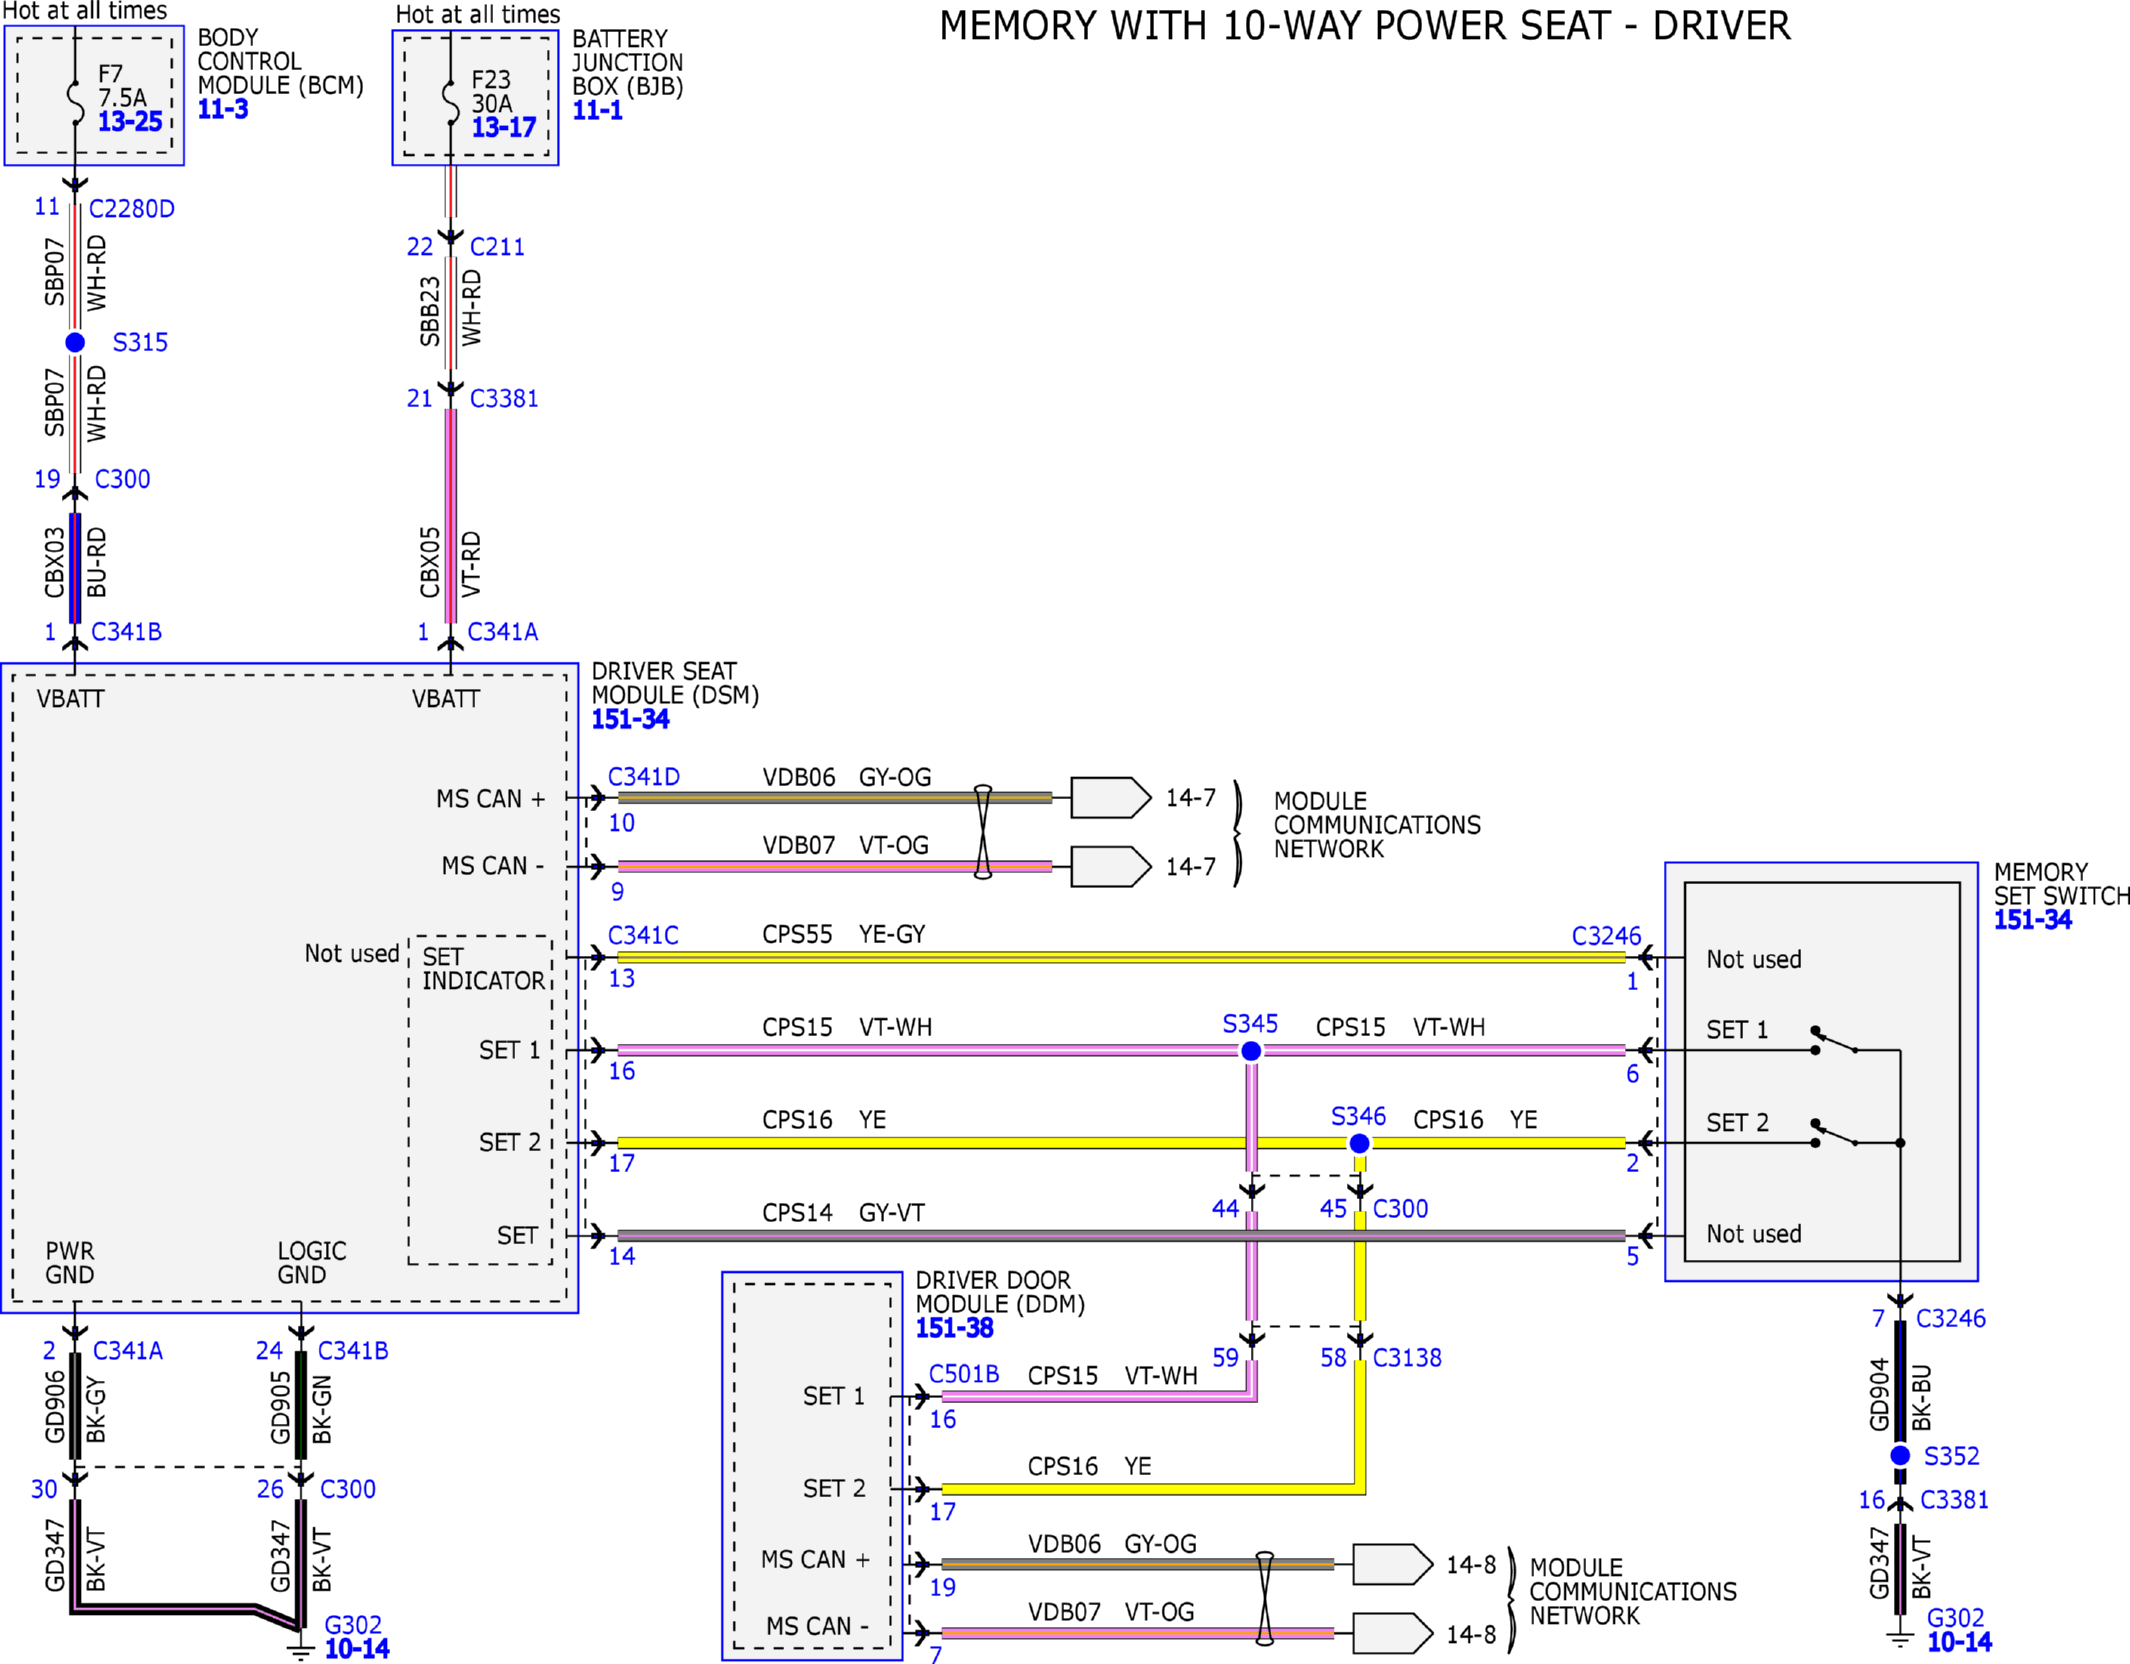Open the 11-1 Battery Junction Box reference
Viewport: 2130px width, 1664px height.
pyautogui.click(x=597, y=110)
